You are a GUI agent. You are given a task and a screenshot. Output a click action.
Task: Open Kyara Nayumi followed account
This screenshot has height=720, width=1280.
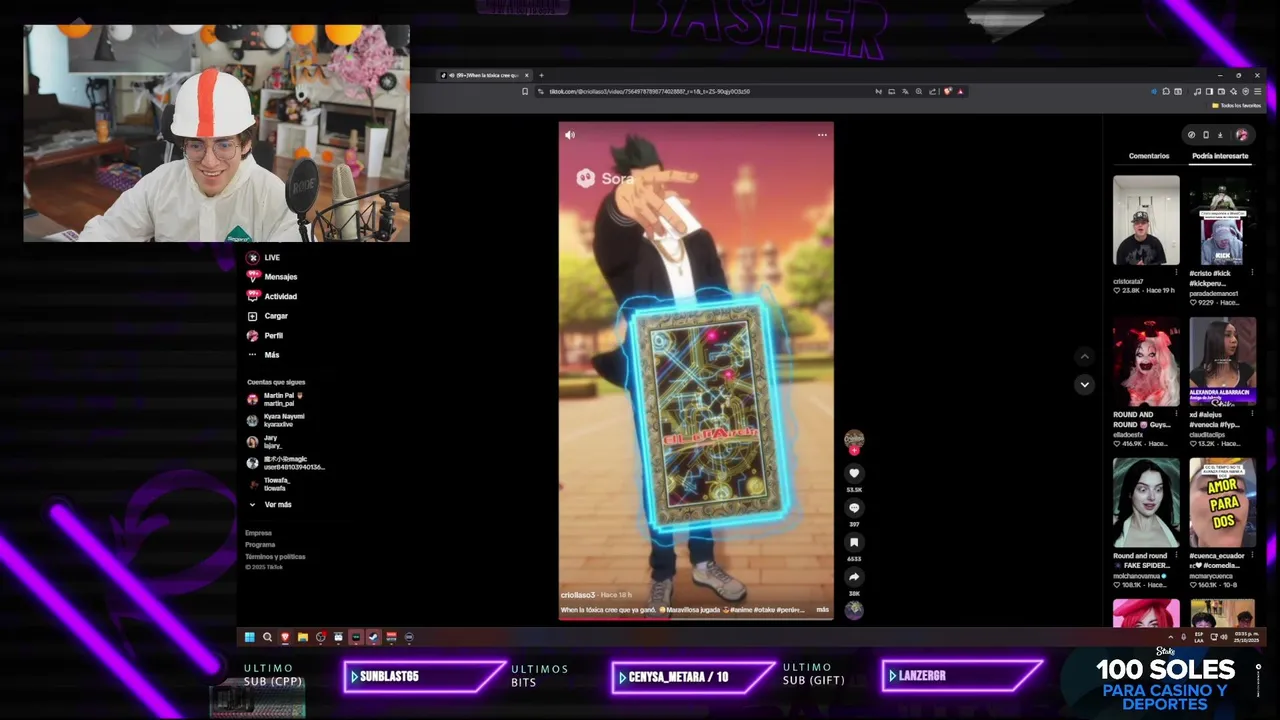[x=276, y=420]
